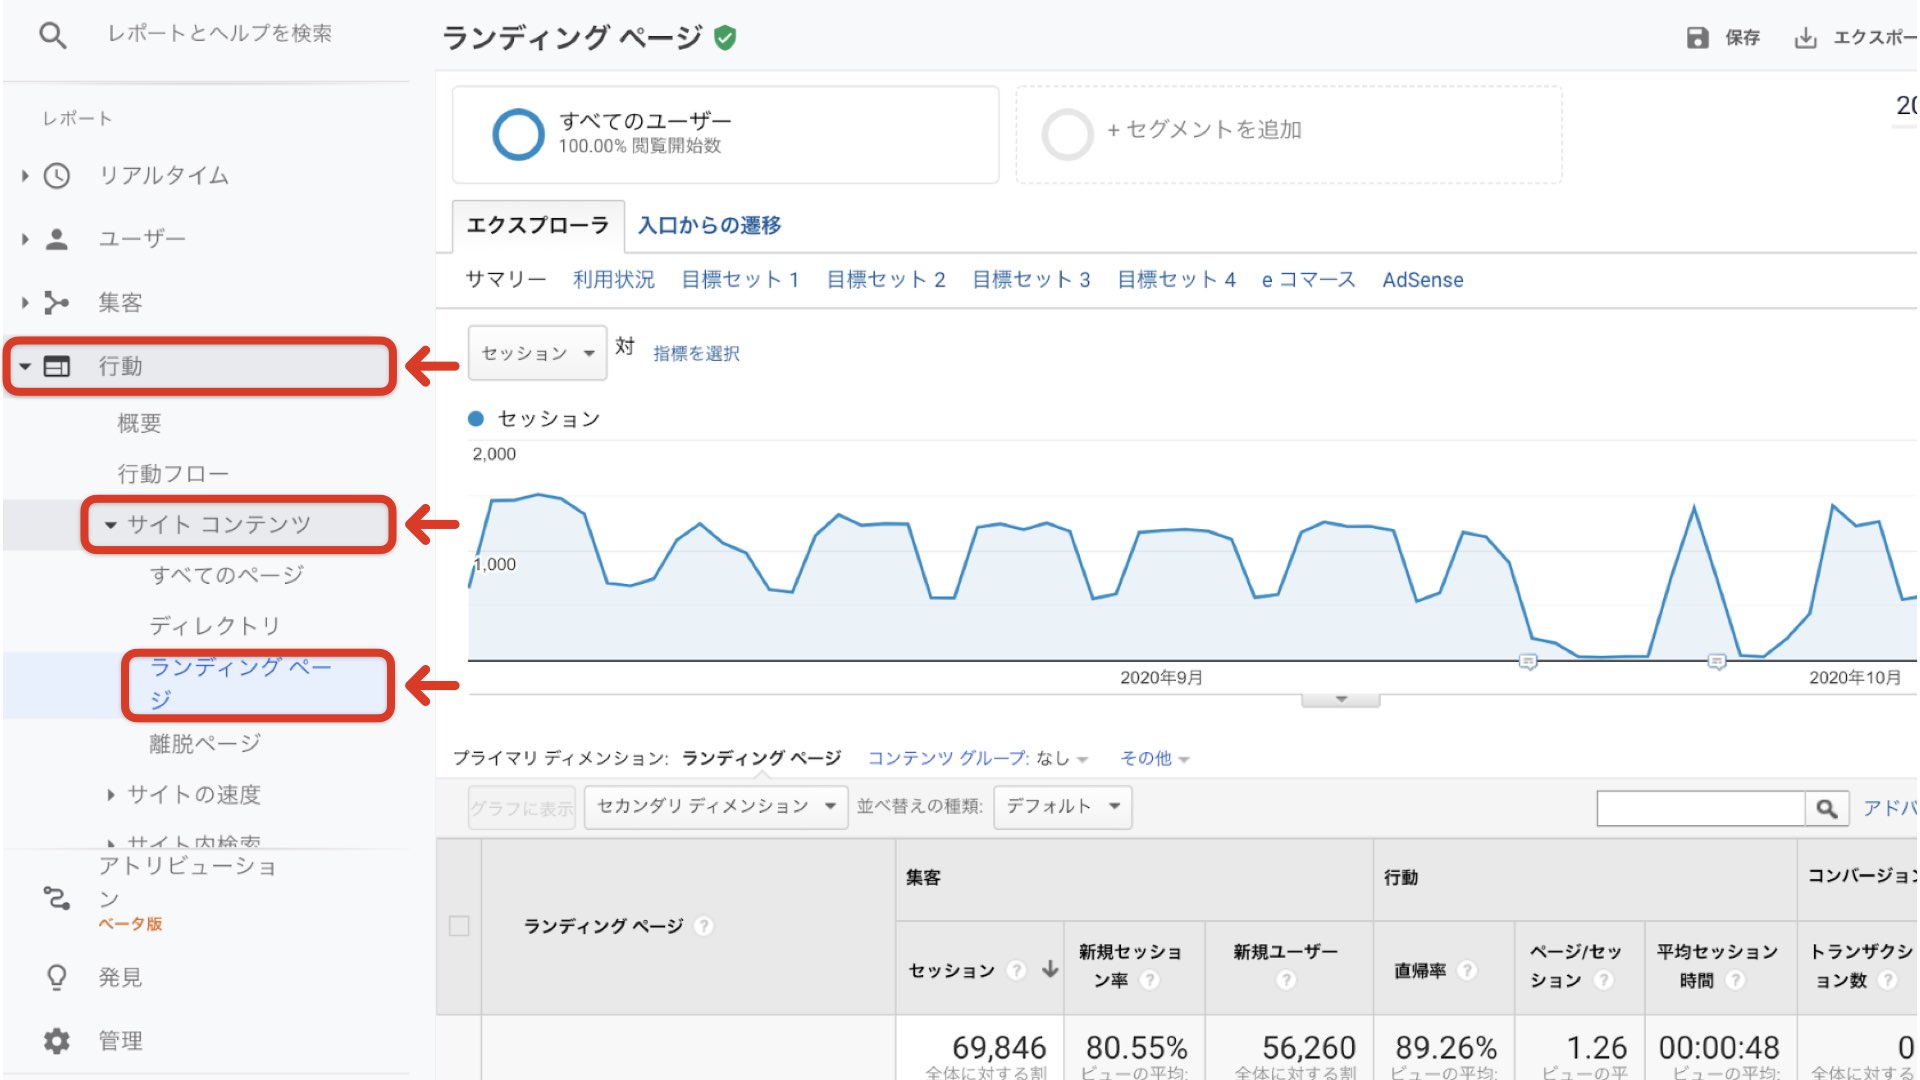The height and width of the screenshot is (1080, 1920).
Task: Select the 利用状況 sub-tab
Action: (x=614, y=280)
